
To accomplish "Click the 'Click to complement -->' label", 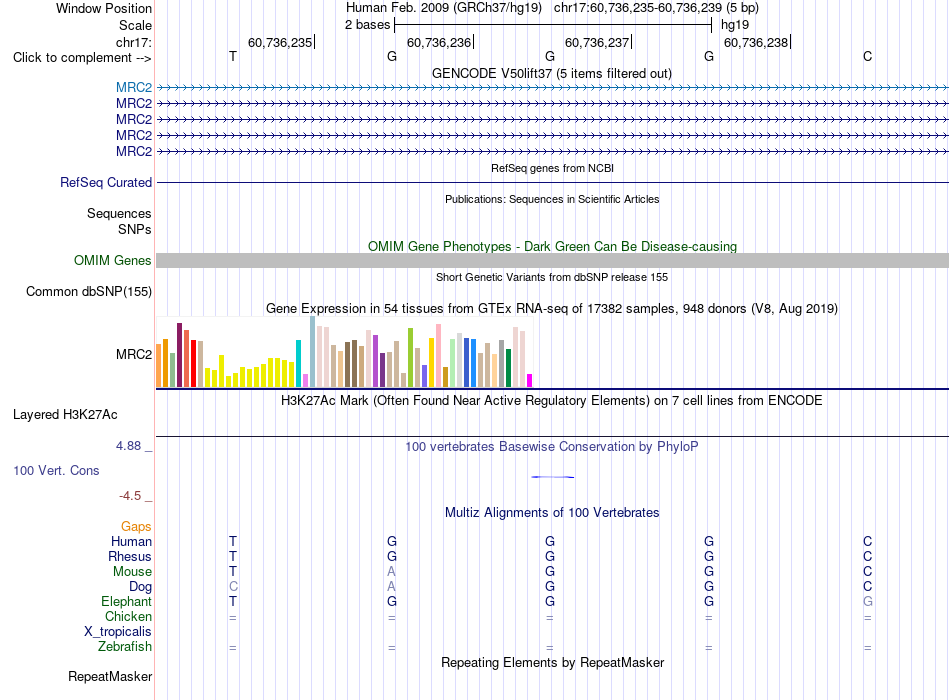I will [x=82, y=58].
